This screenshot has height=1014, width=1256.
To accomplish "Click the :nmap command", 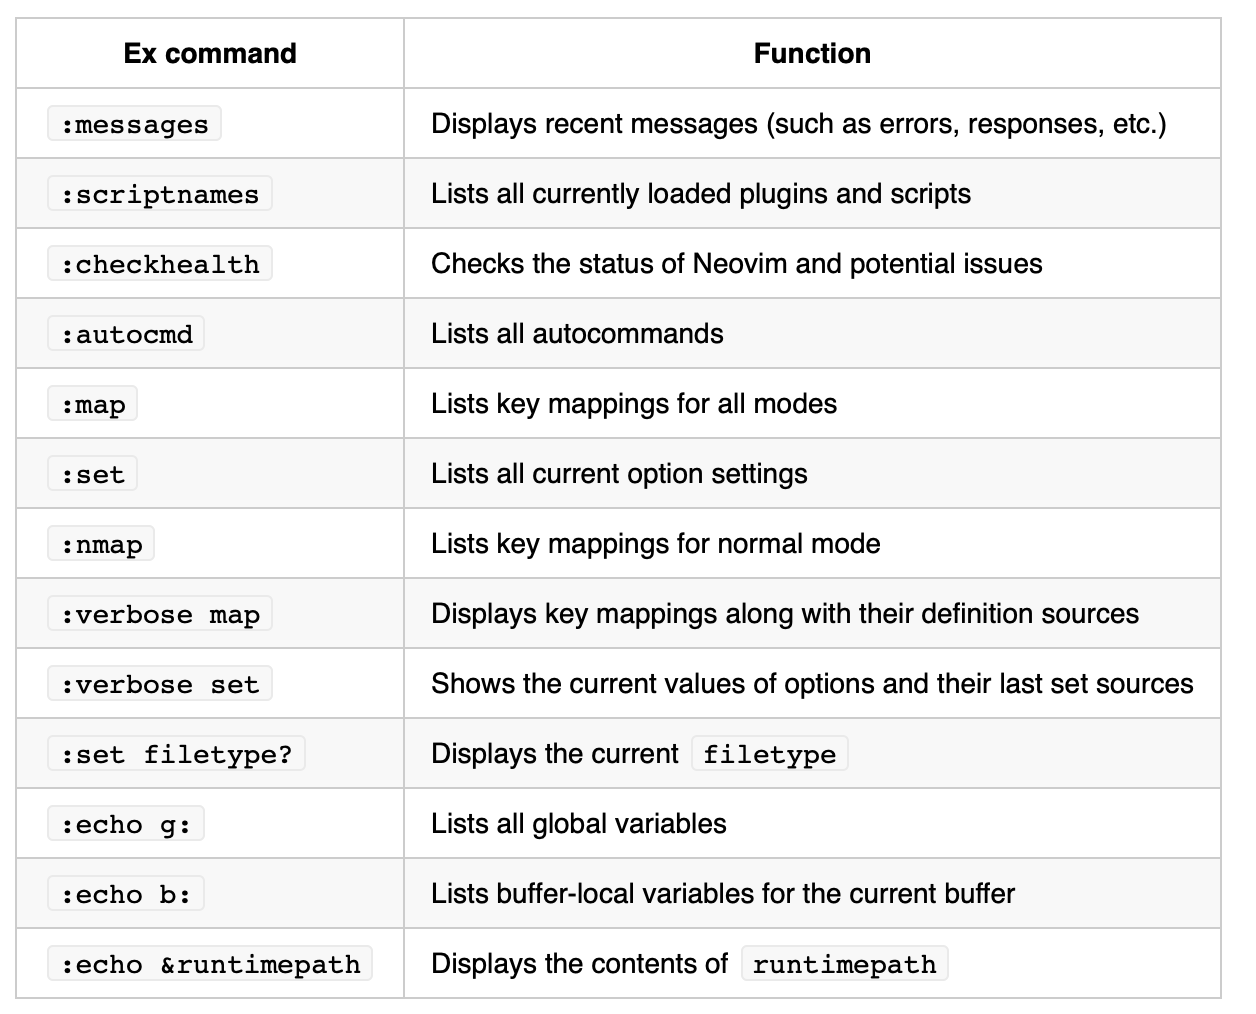I will (101, 544).
